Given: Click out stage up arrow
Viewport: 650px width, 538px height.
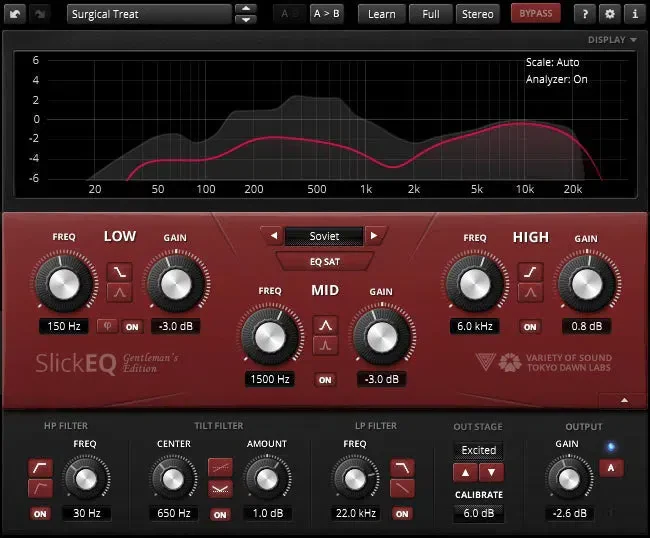Looking at the screenshot, I should click(x=466, y=473).
